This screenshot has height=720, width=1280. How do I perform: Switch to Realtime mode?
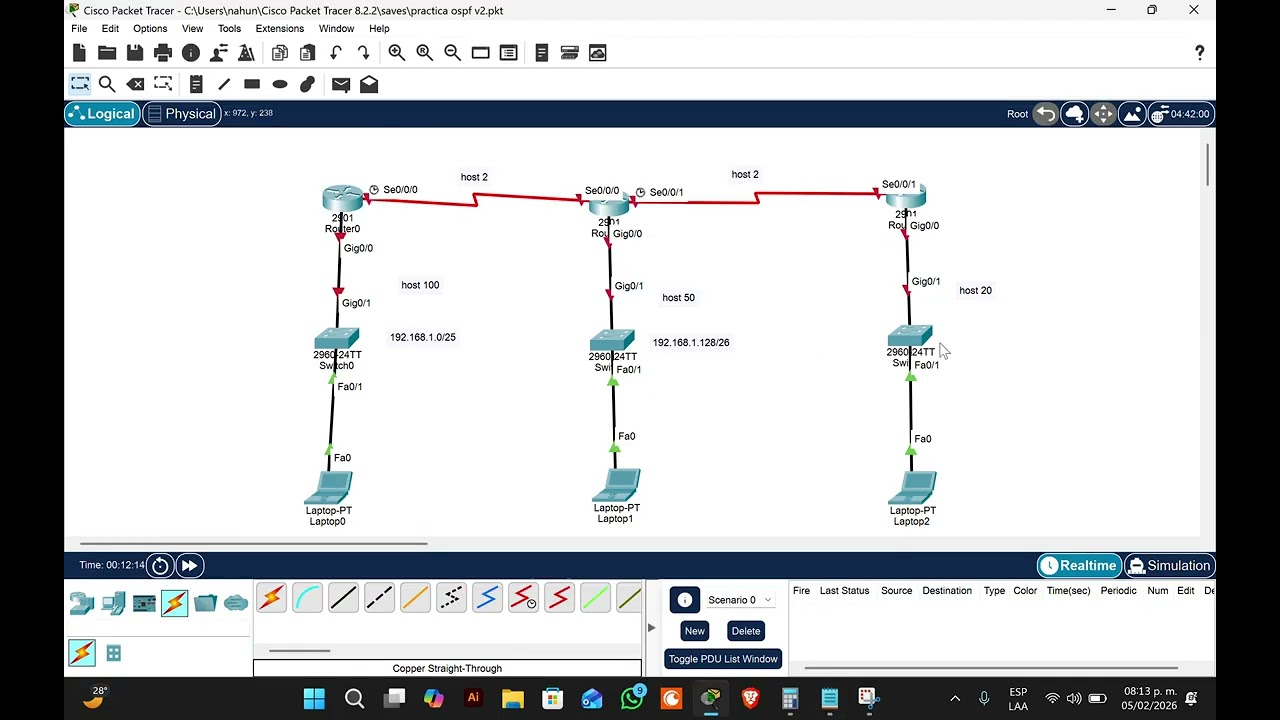click(x=1078, y=566)
